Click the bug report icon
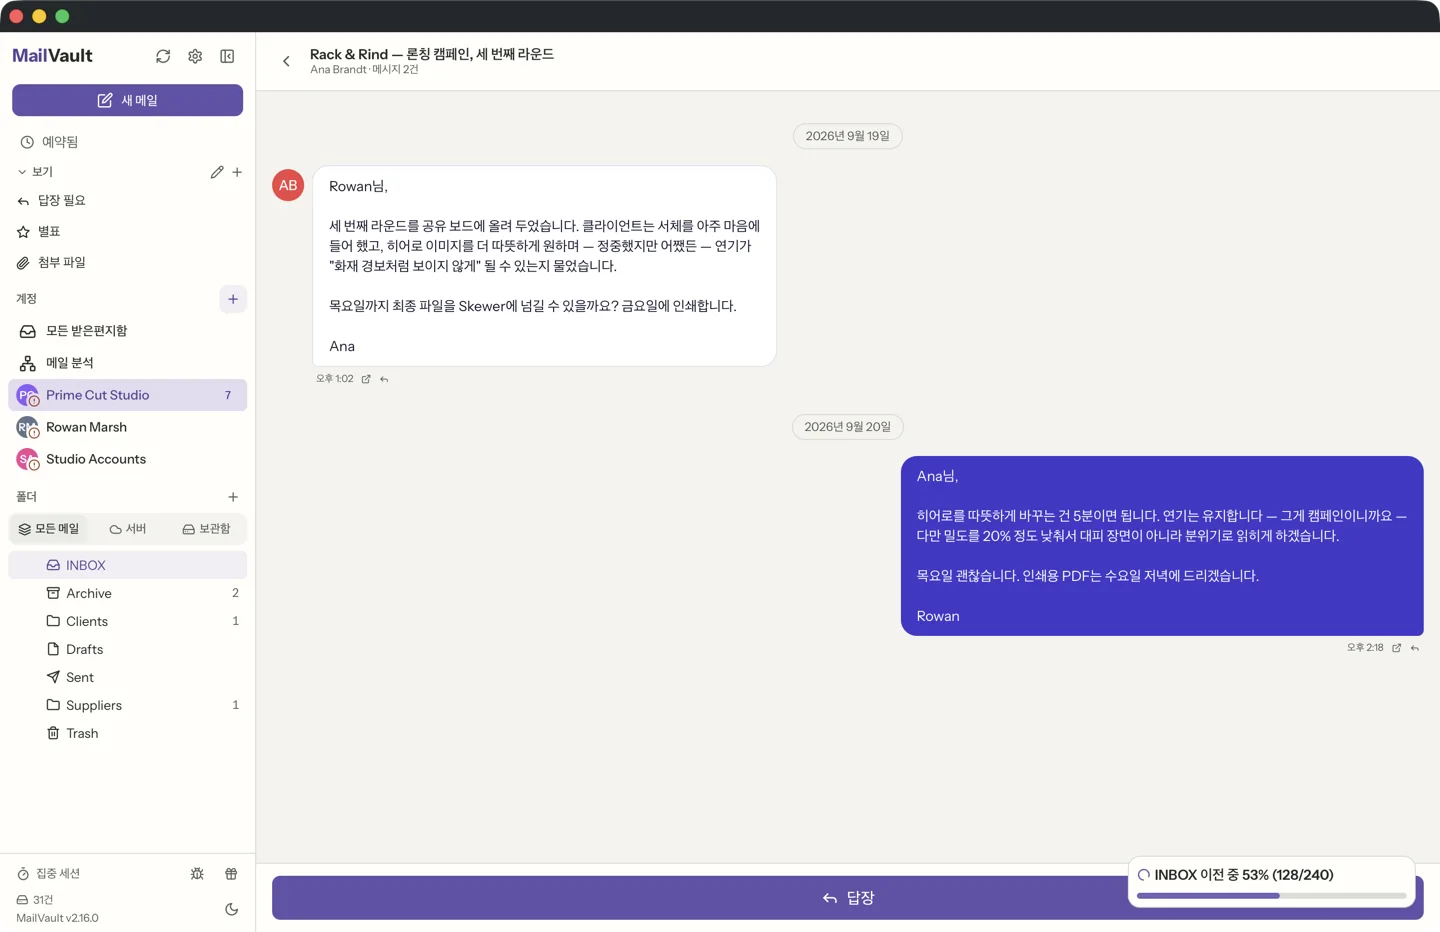Viewport: 1440px width, 932px height. tap(197, 874)
